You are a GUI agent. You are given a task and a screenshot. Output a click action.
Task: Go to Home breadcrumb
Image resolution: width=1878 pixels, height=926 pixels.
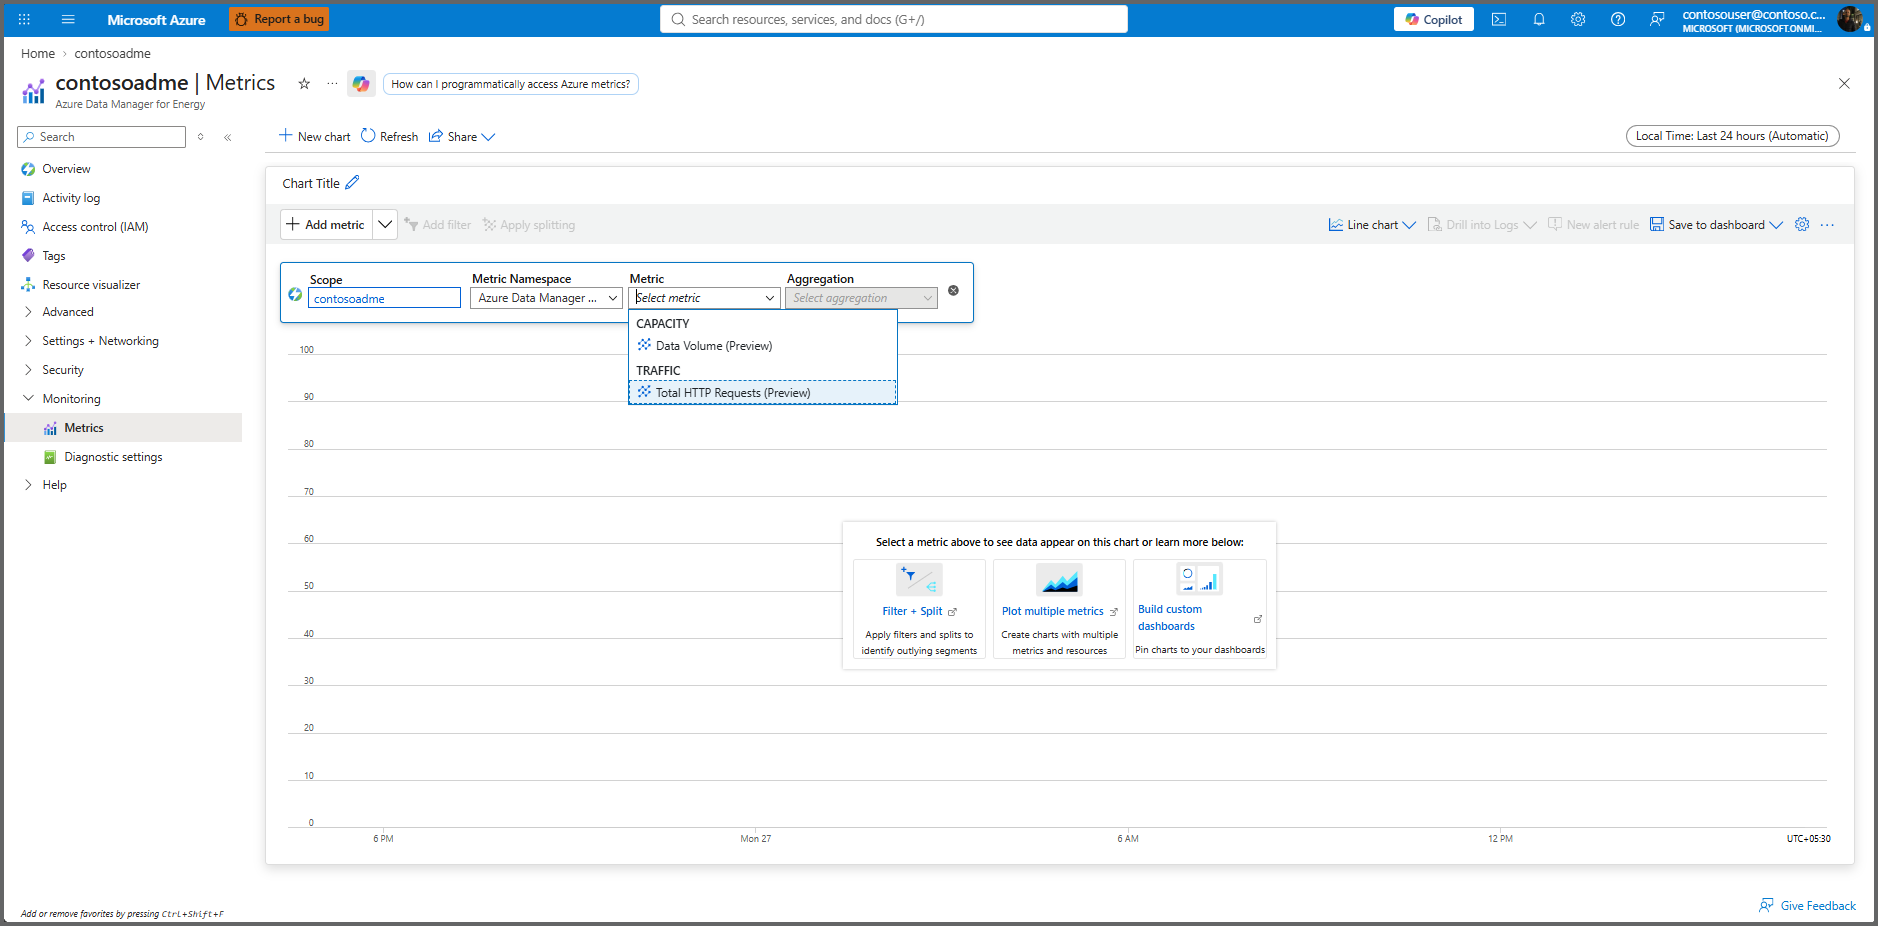click(38, 54)
